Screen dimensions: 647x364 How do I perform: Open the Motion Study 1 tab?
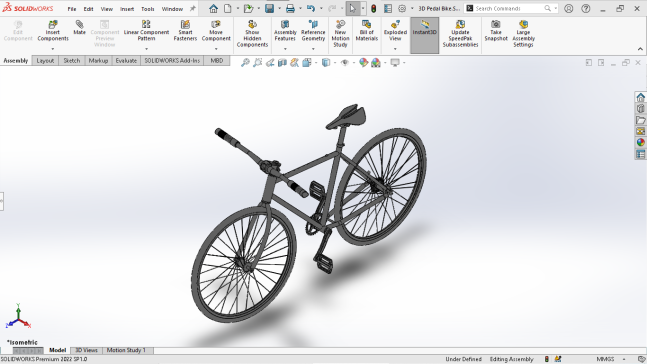126,350
